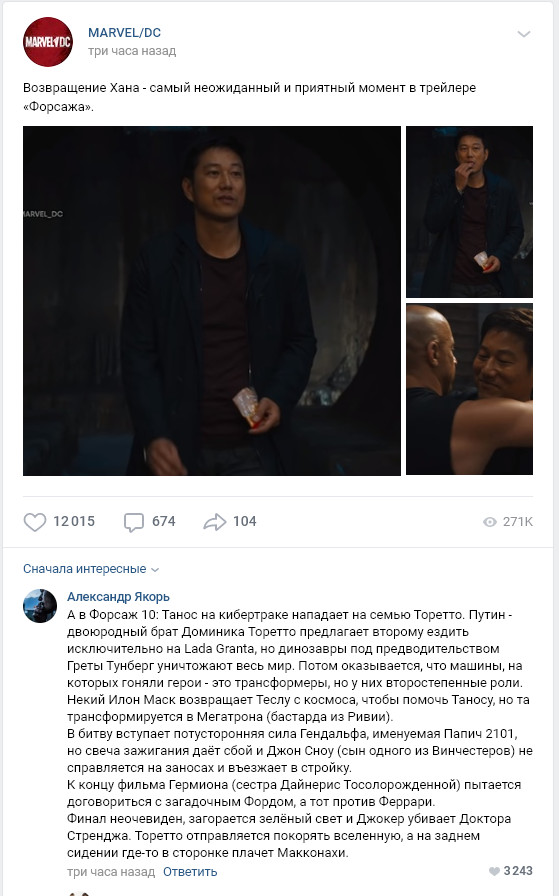The image size is (559, 896).
Task: Like Александр Якорь's comment heart
Action: coord(494,871)
